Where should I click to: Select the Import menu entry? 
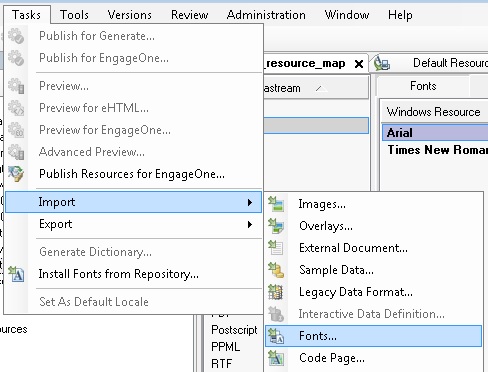133,202
